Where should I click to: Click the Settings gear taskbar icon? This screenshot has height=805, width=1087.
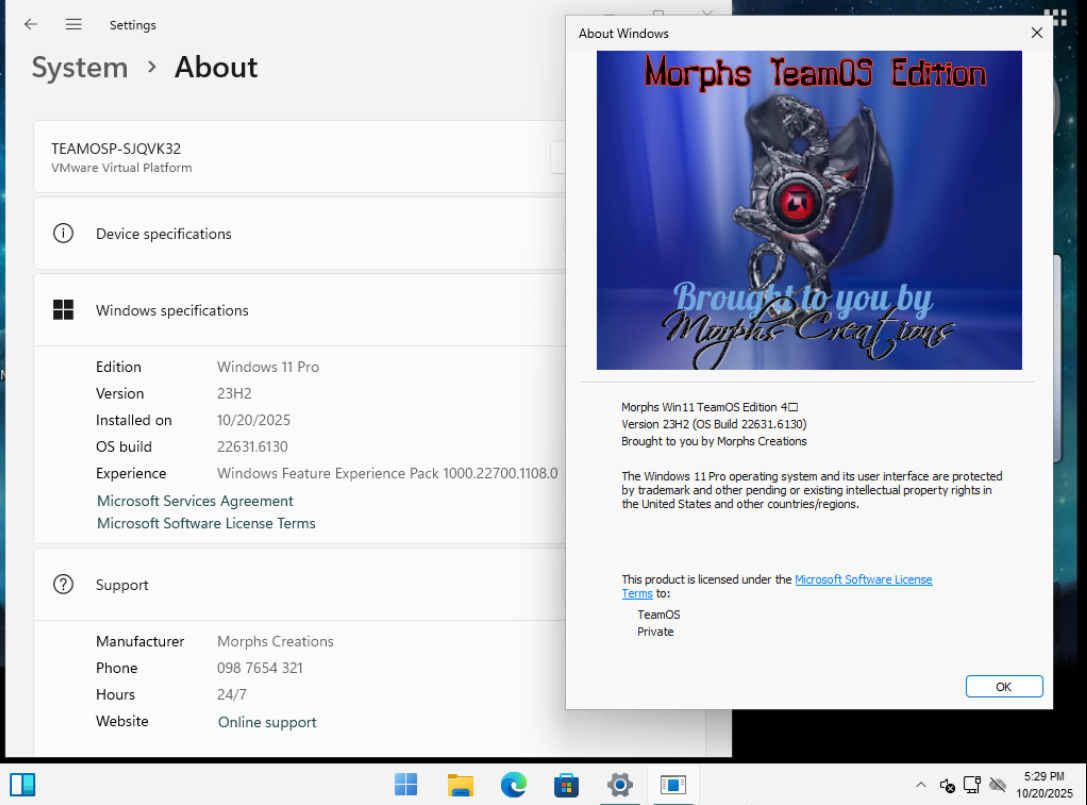(620, 785)
